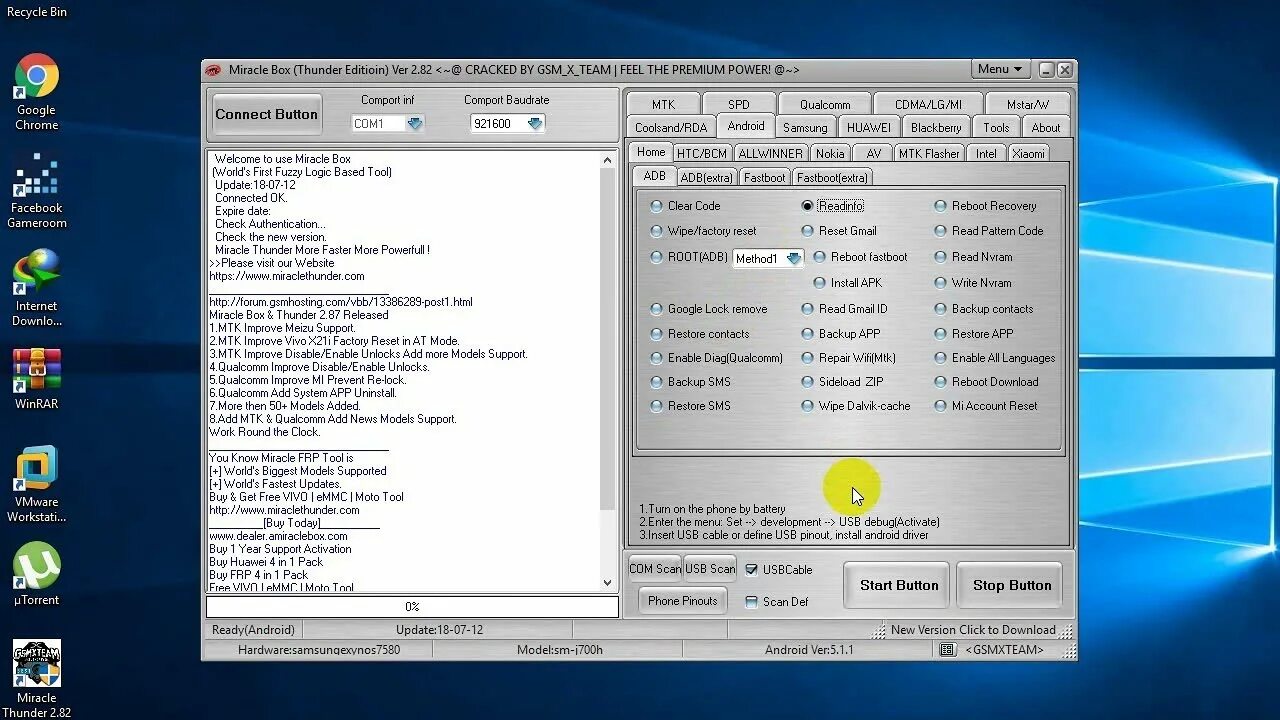The image size is (1280, 720).
Task: Choose Reset Gmail option
Action: click(839, 231)
